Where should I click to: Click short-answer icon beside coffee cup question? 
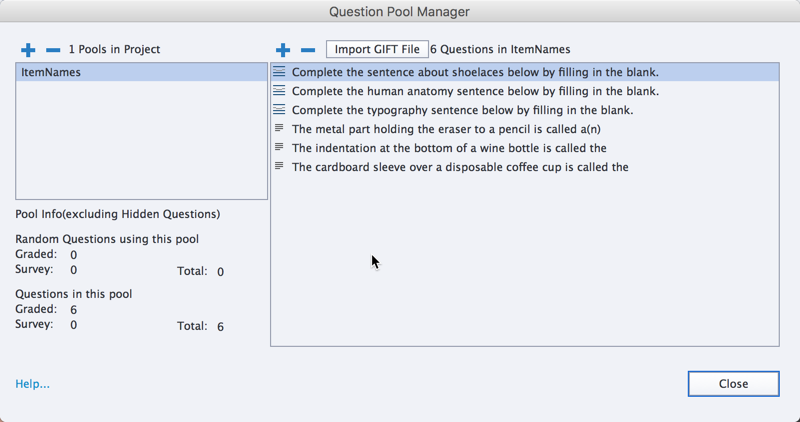(279, 165)
